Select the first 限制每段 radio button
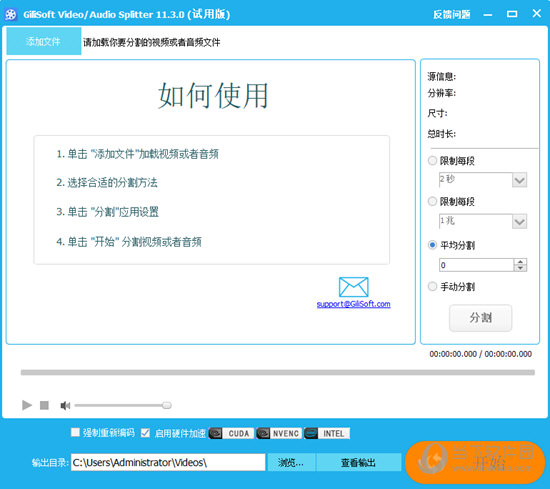Screen dimensions: 550x489 (x=432, y=161)
